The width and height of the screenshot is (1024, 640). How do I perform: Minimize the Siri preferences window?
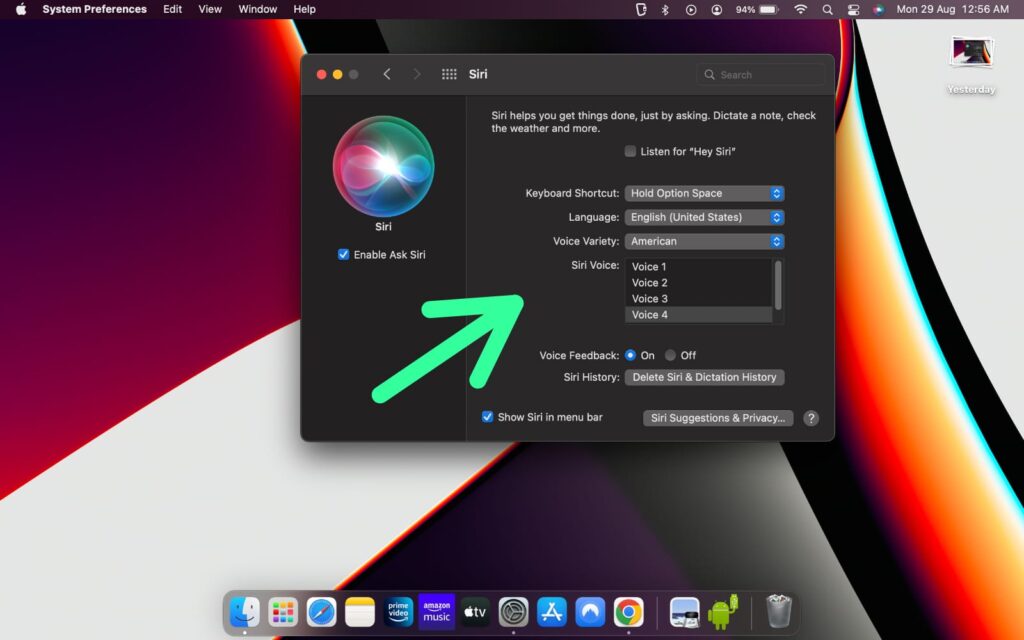pyautogui.click(x=337, y=74)
